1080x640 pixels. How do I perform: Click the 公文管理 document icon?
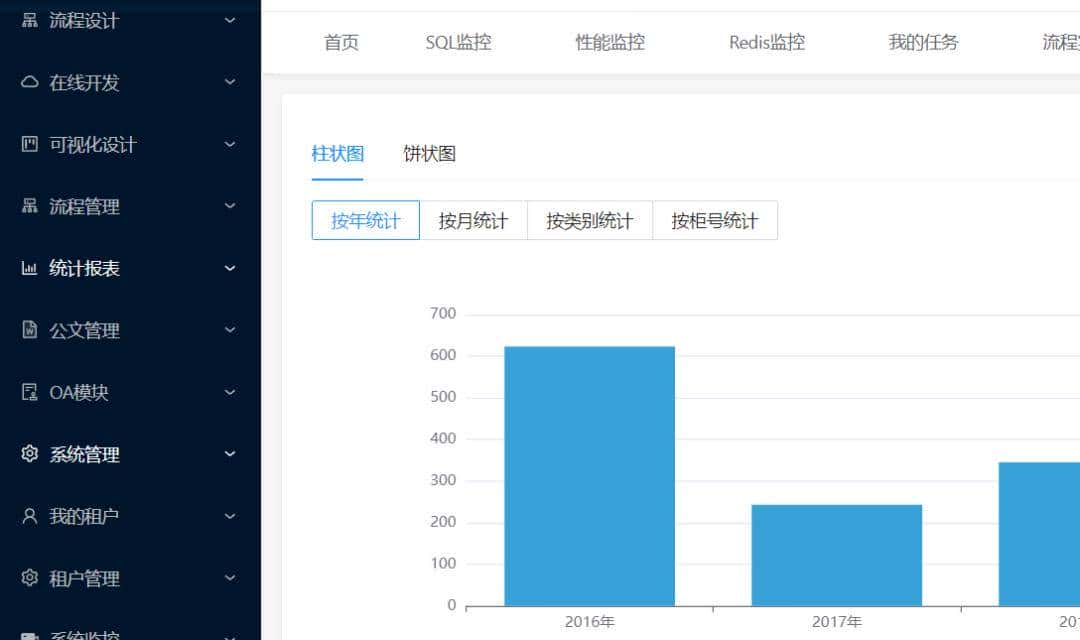pyautogui.click(x=30, y=330)
